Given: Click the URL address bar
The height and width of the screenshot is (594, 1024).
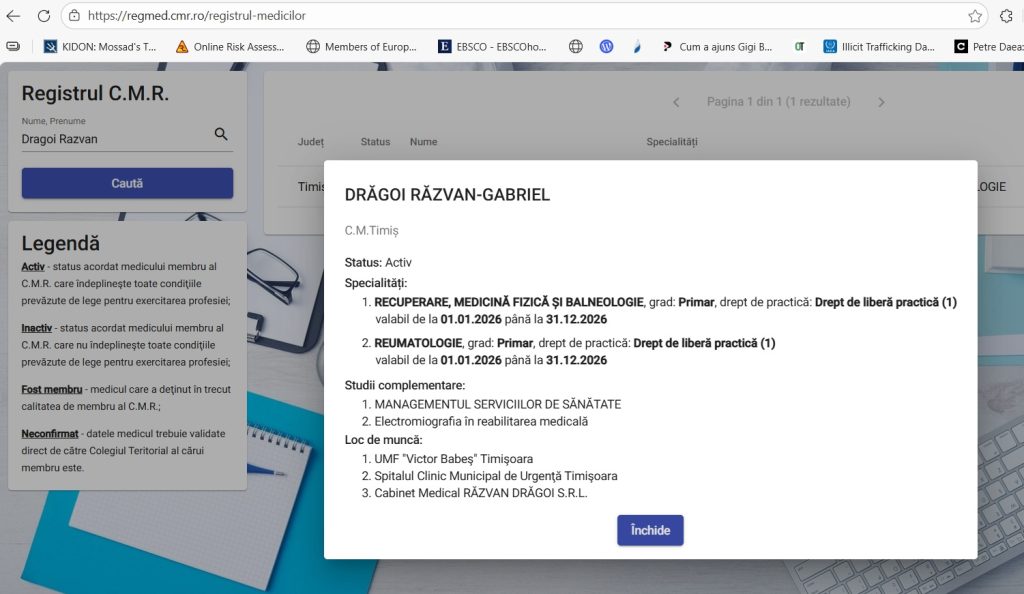Looking at the screenshot, I should (500, 16).
